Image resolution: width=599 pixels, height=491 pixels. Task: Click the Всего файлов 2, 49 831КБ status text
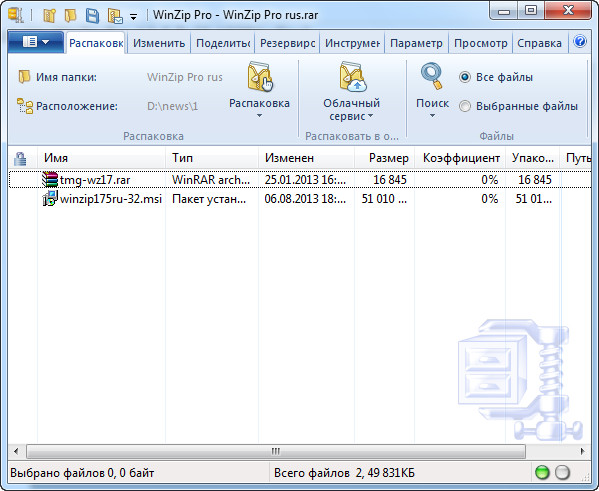tap(344, 473)
